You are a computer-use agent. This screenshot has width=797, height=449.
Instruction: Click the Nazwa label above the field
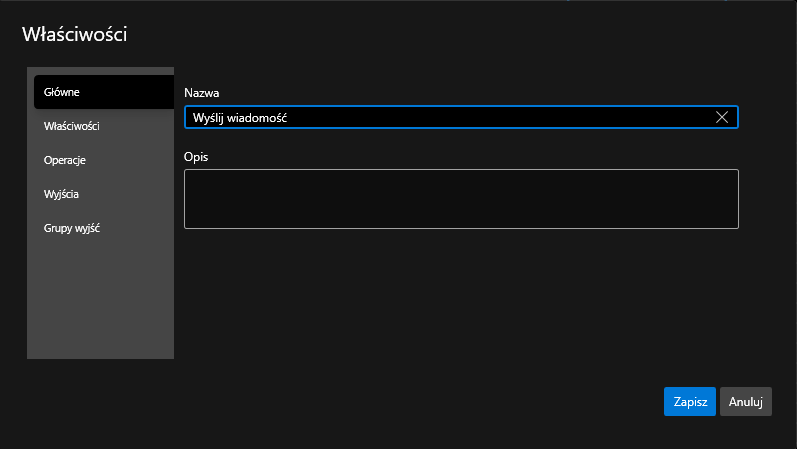(x=202, y=92)
